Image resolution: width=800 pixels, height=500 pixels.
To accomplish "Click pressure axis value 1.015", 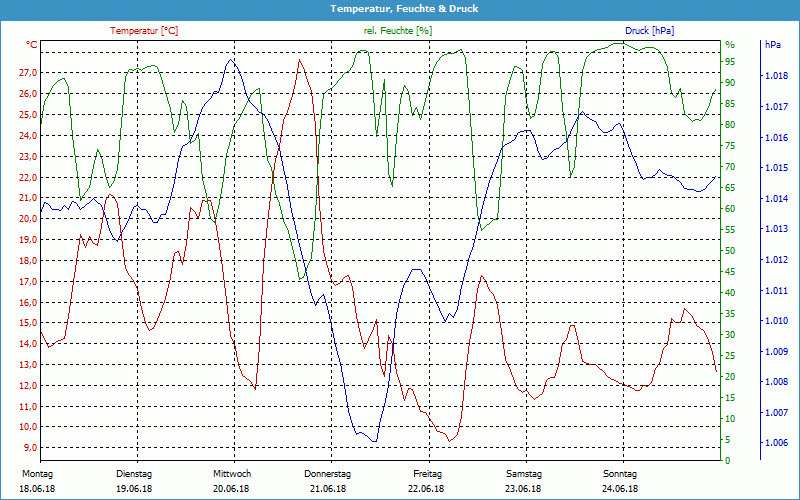I will coord(776,168).
